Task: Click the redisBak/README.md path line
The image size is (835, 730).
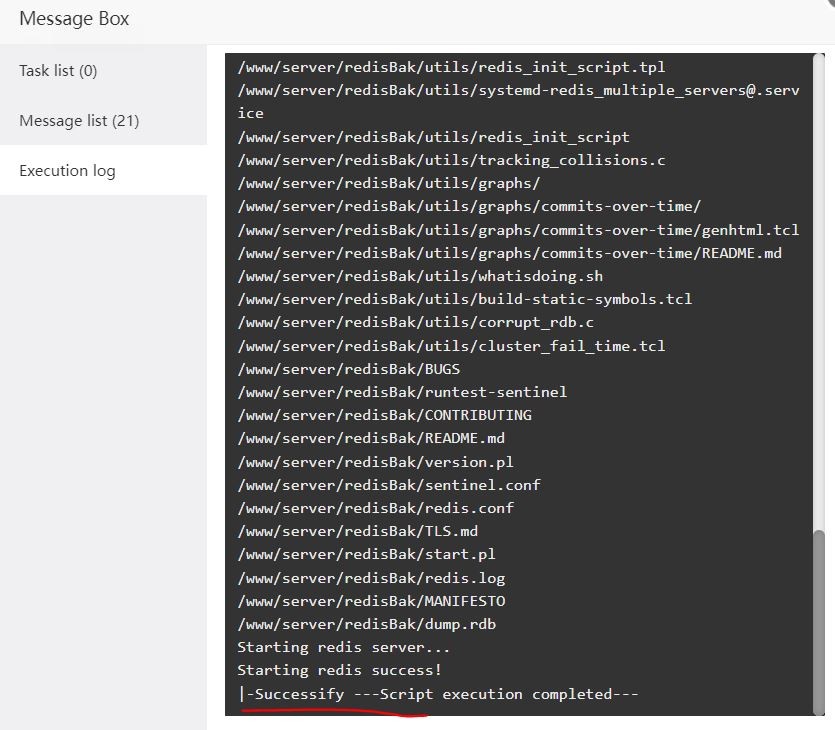Action: click(x=371, y=438)
